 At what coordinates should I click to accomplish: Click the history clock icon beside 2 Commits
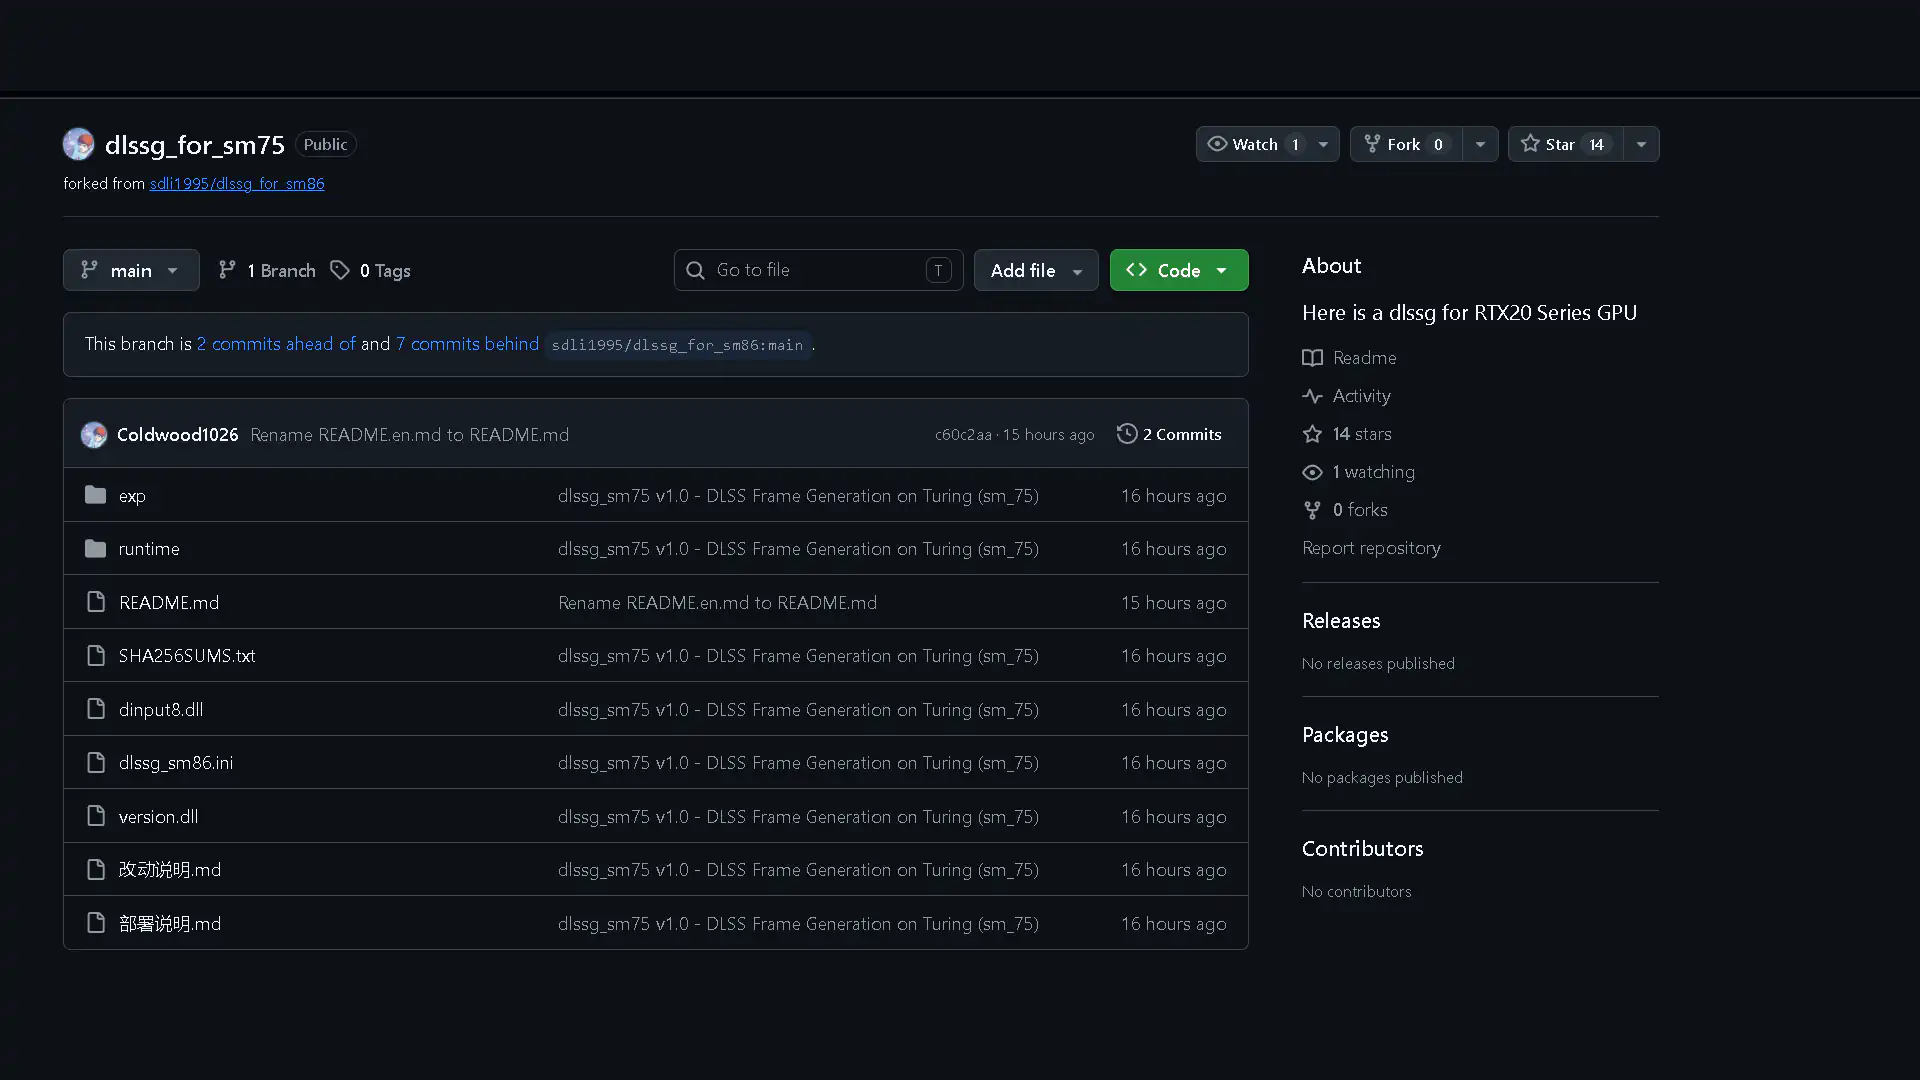(x=1127, y=434)
